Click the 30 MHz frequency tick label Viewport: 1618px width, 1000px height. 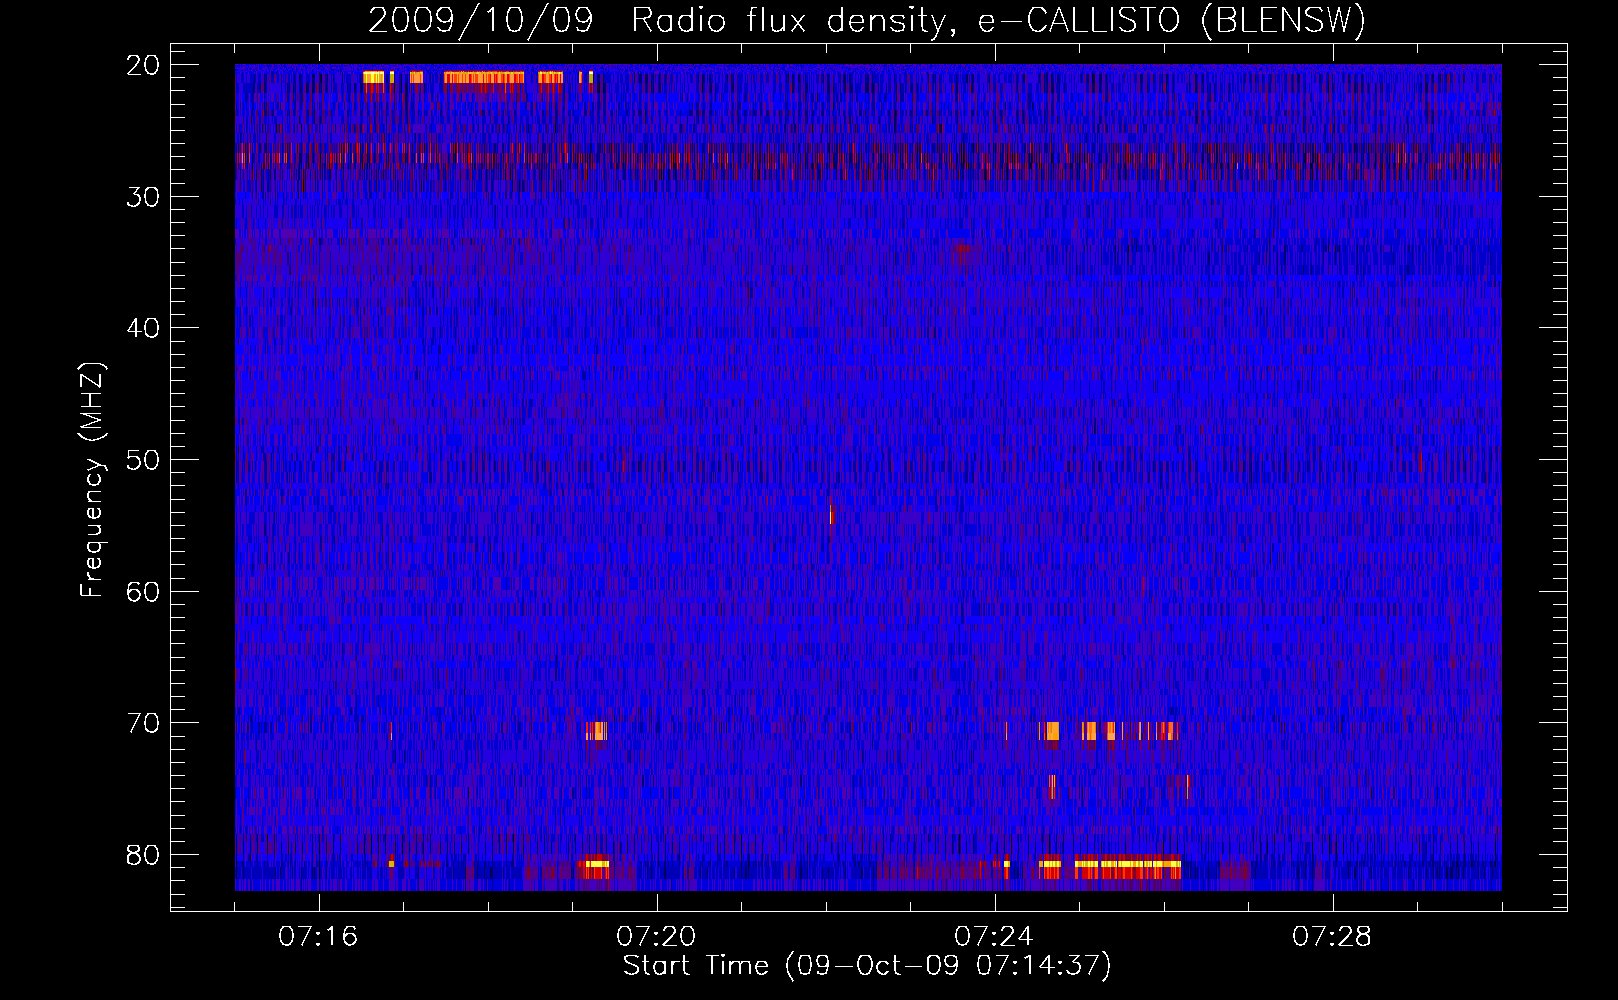tap(143, 197)
